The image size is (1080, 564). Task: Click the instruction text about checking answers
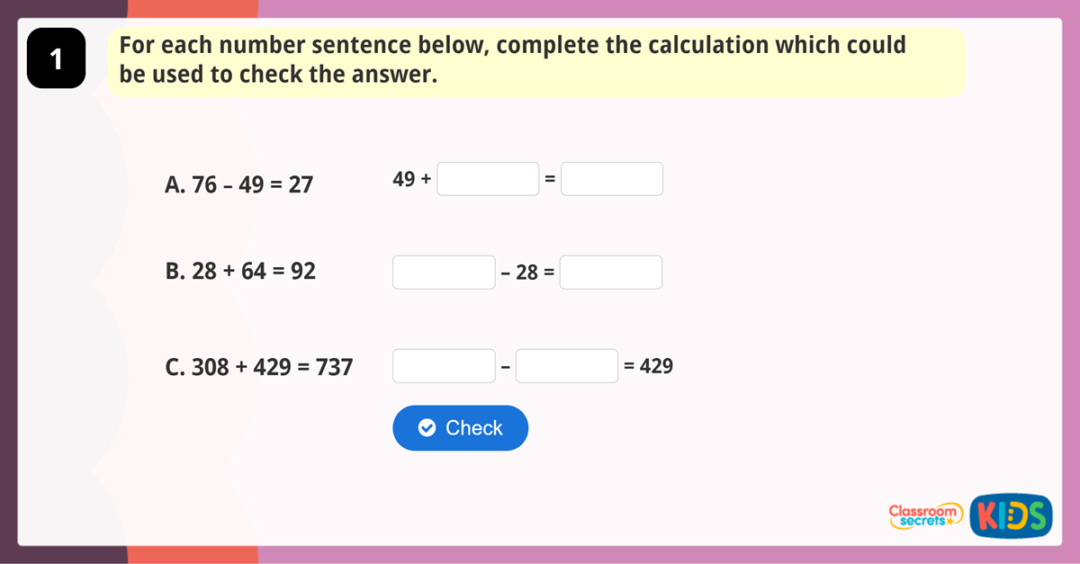coord(512,60)
